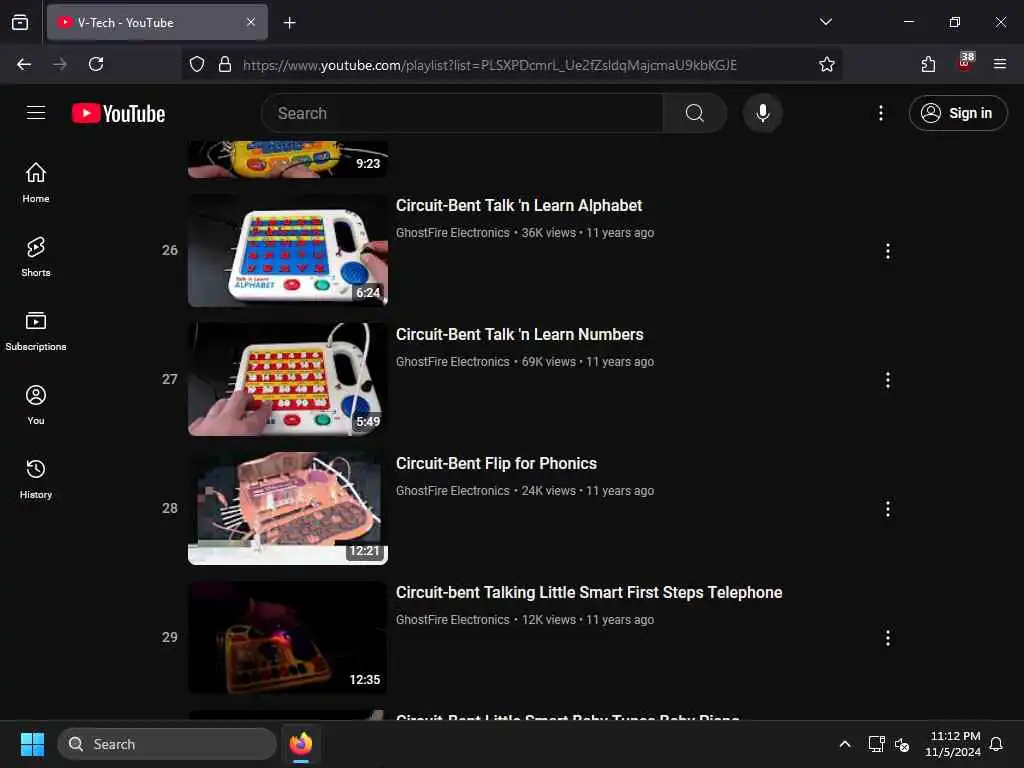Open action menu for Talk 'n Learn Alphabet
This screenshot has height=768, width=1024.
click(888, 251)
